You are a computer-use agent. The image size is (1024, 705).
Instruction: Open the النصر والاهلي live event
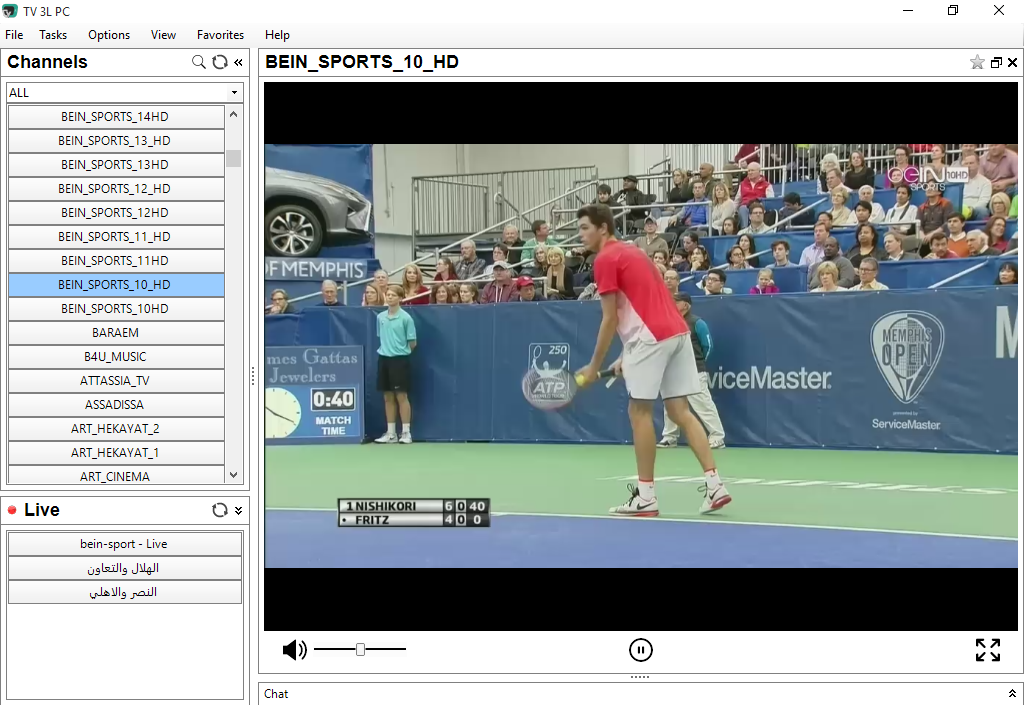coord(124,592)
